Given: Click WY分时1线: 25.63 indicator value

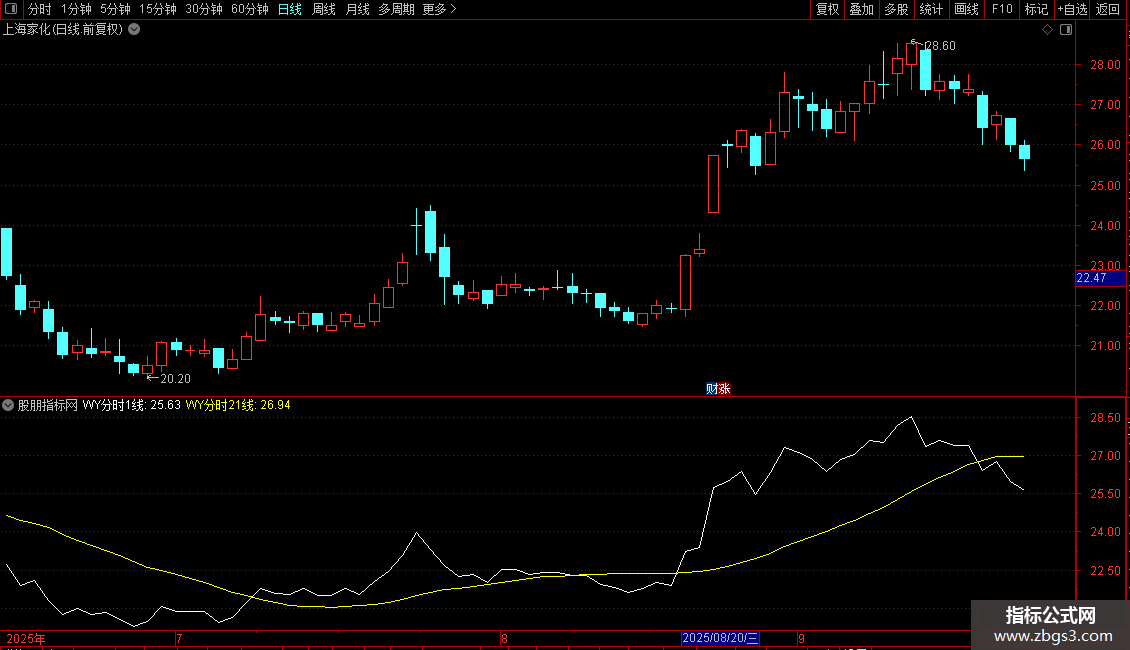Looking at the screenshot, I should pos(131,405).
